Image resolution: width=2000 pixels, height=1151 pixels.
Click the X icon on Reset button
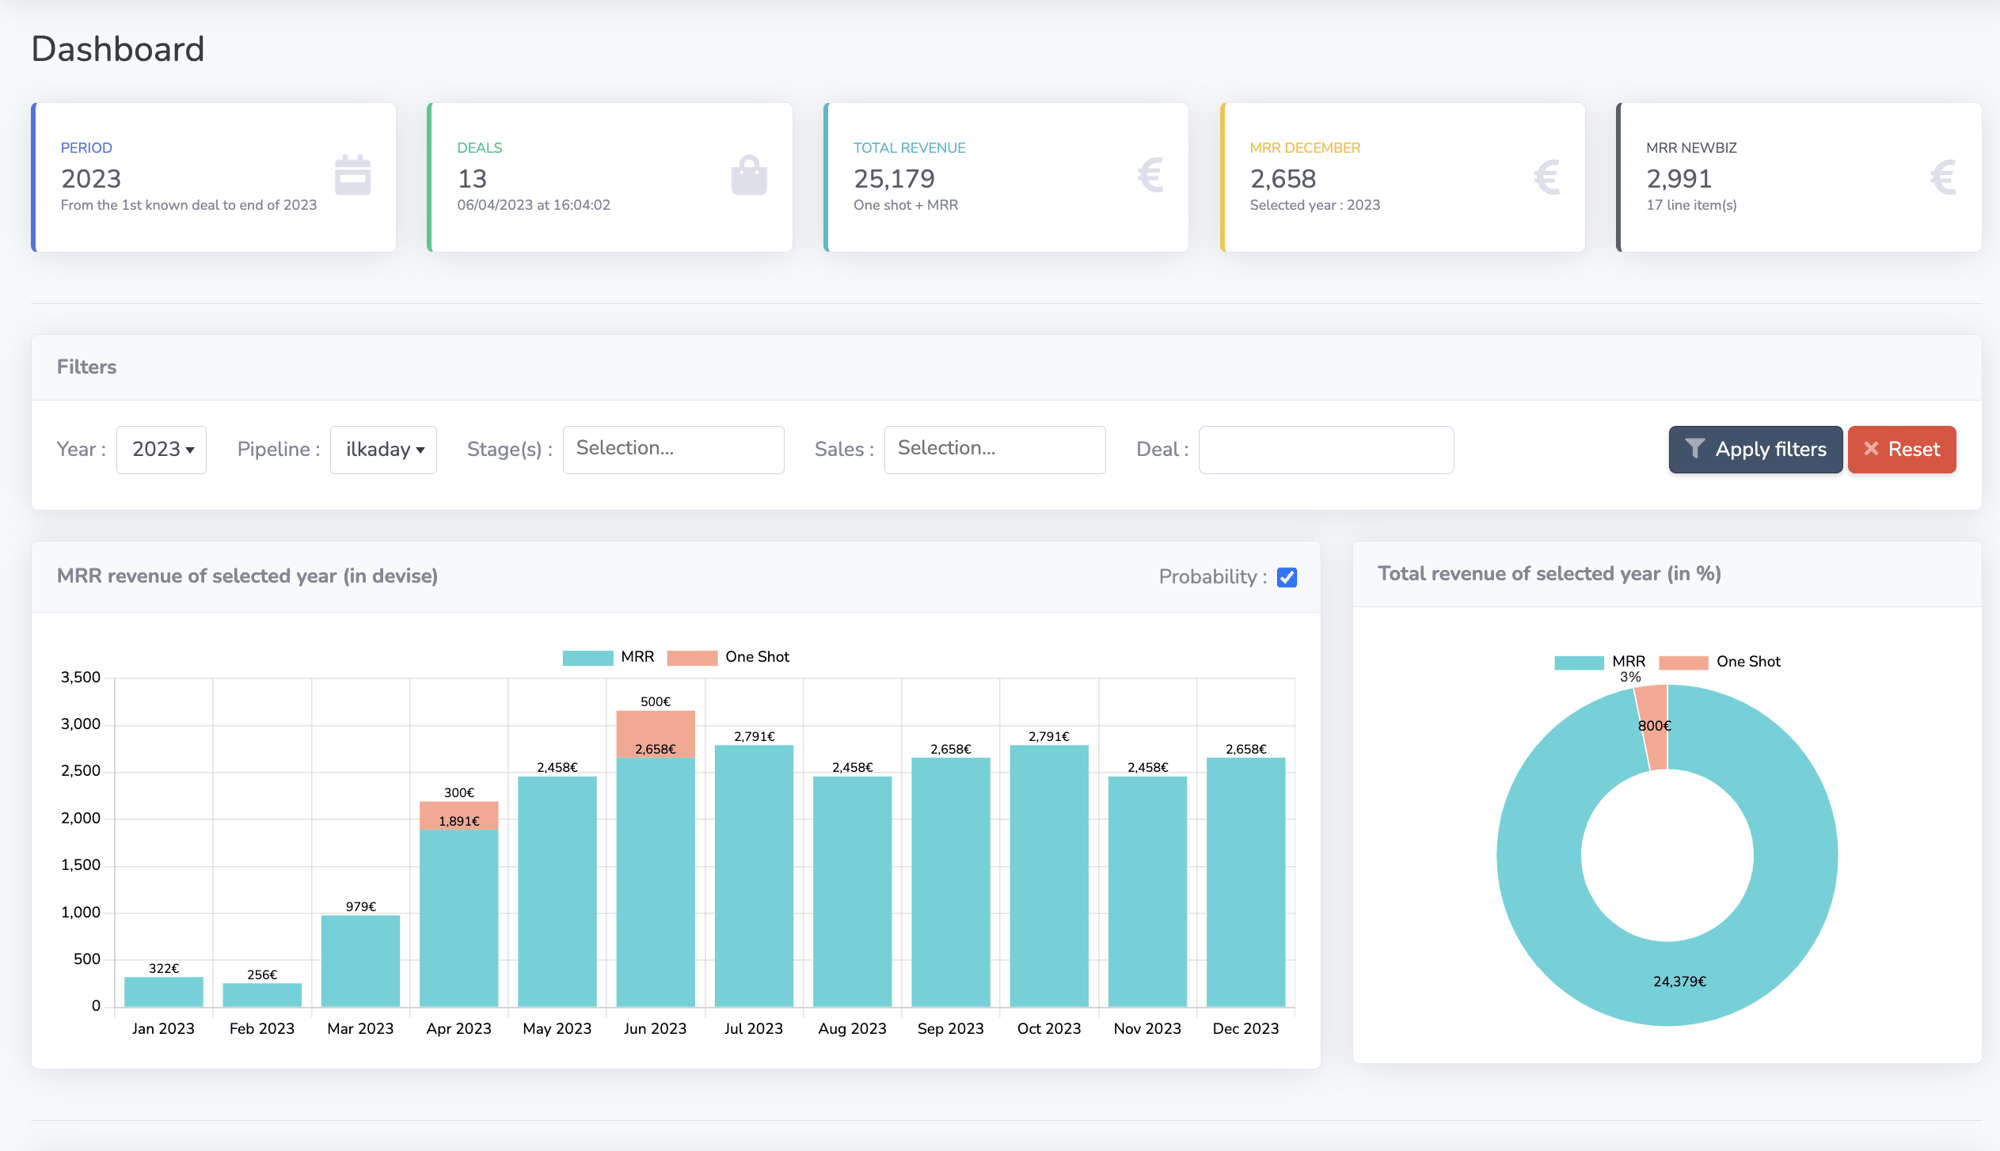(x=1871, y=449)
